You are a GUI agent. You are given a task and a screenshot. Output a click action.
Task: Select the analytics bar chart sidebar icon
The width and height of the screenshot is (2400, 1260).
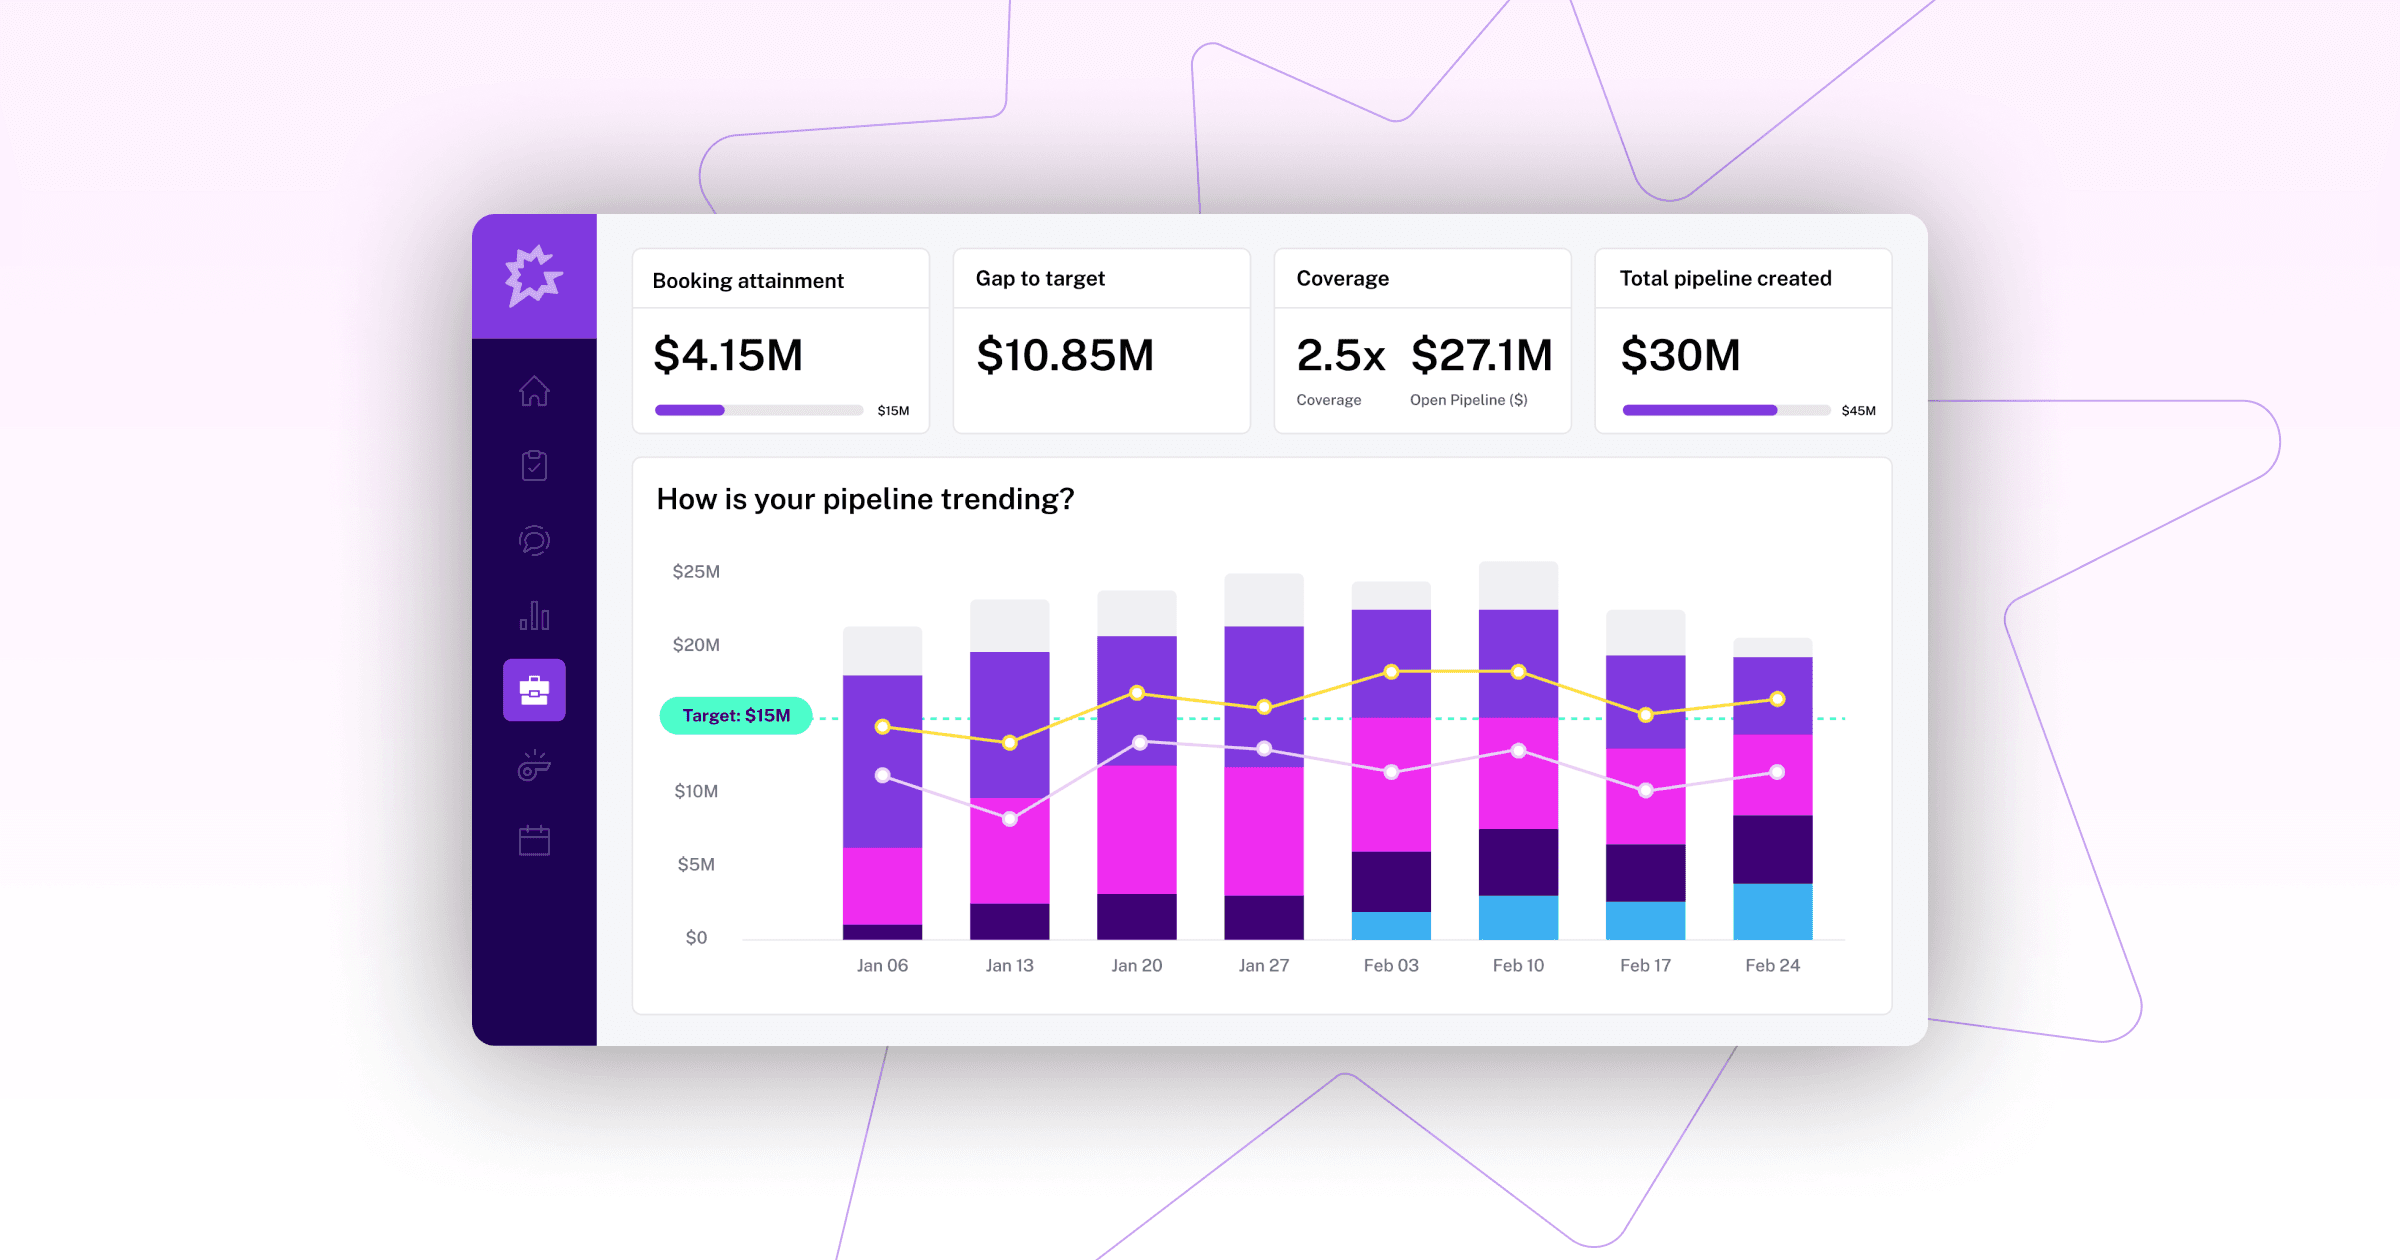coord(535,616)
